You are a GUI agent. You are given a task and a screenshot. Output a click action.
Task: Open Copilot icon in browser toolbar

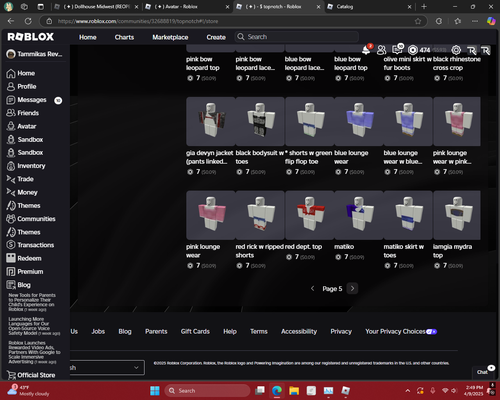491,21
